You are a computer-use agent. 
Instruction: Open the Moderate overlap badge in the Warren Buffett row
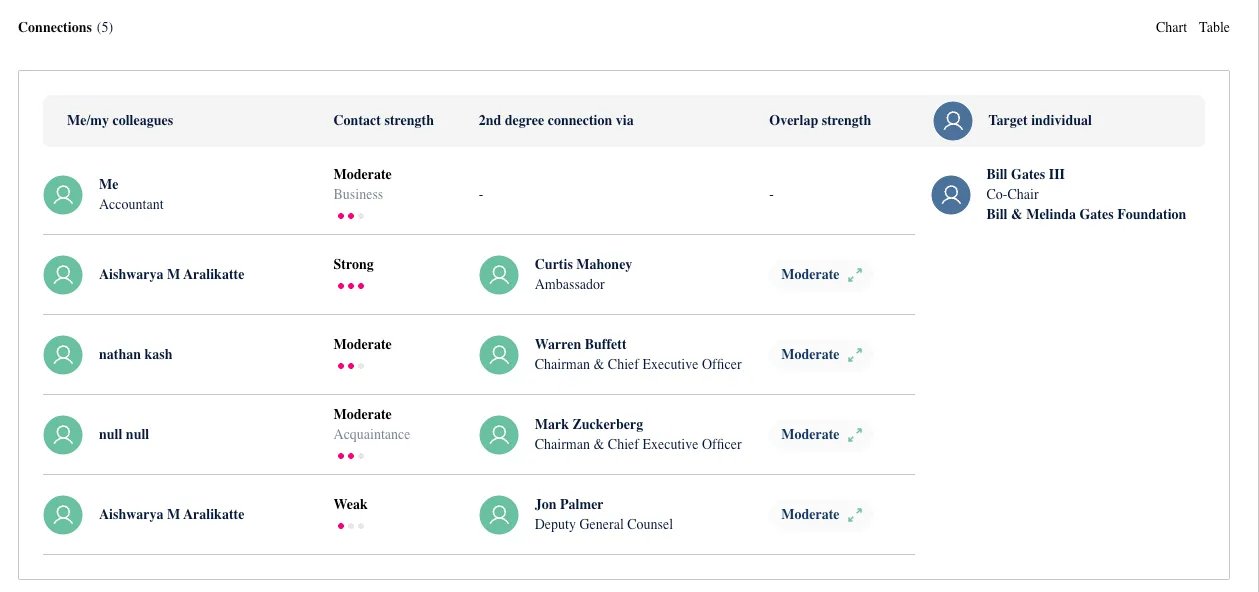tap(821, 355)
